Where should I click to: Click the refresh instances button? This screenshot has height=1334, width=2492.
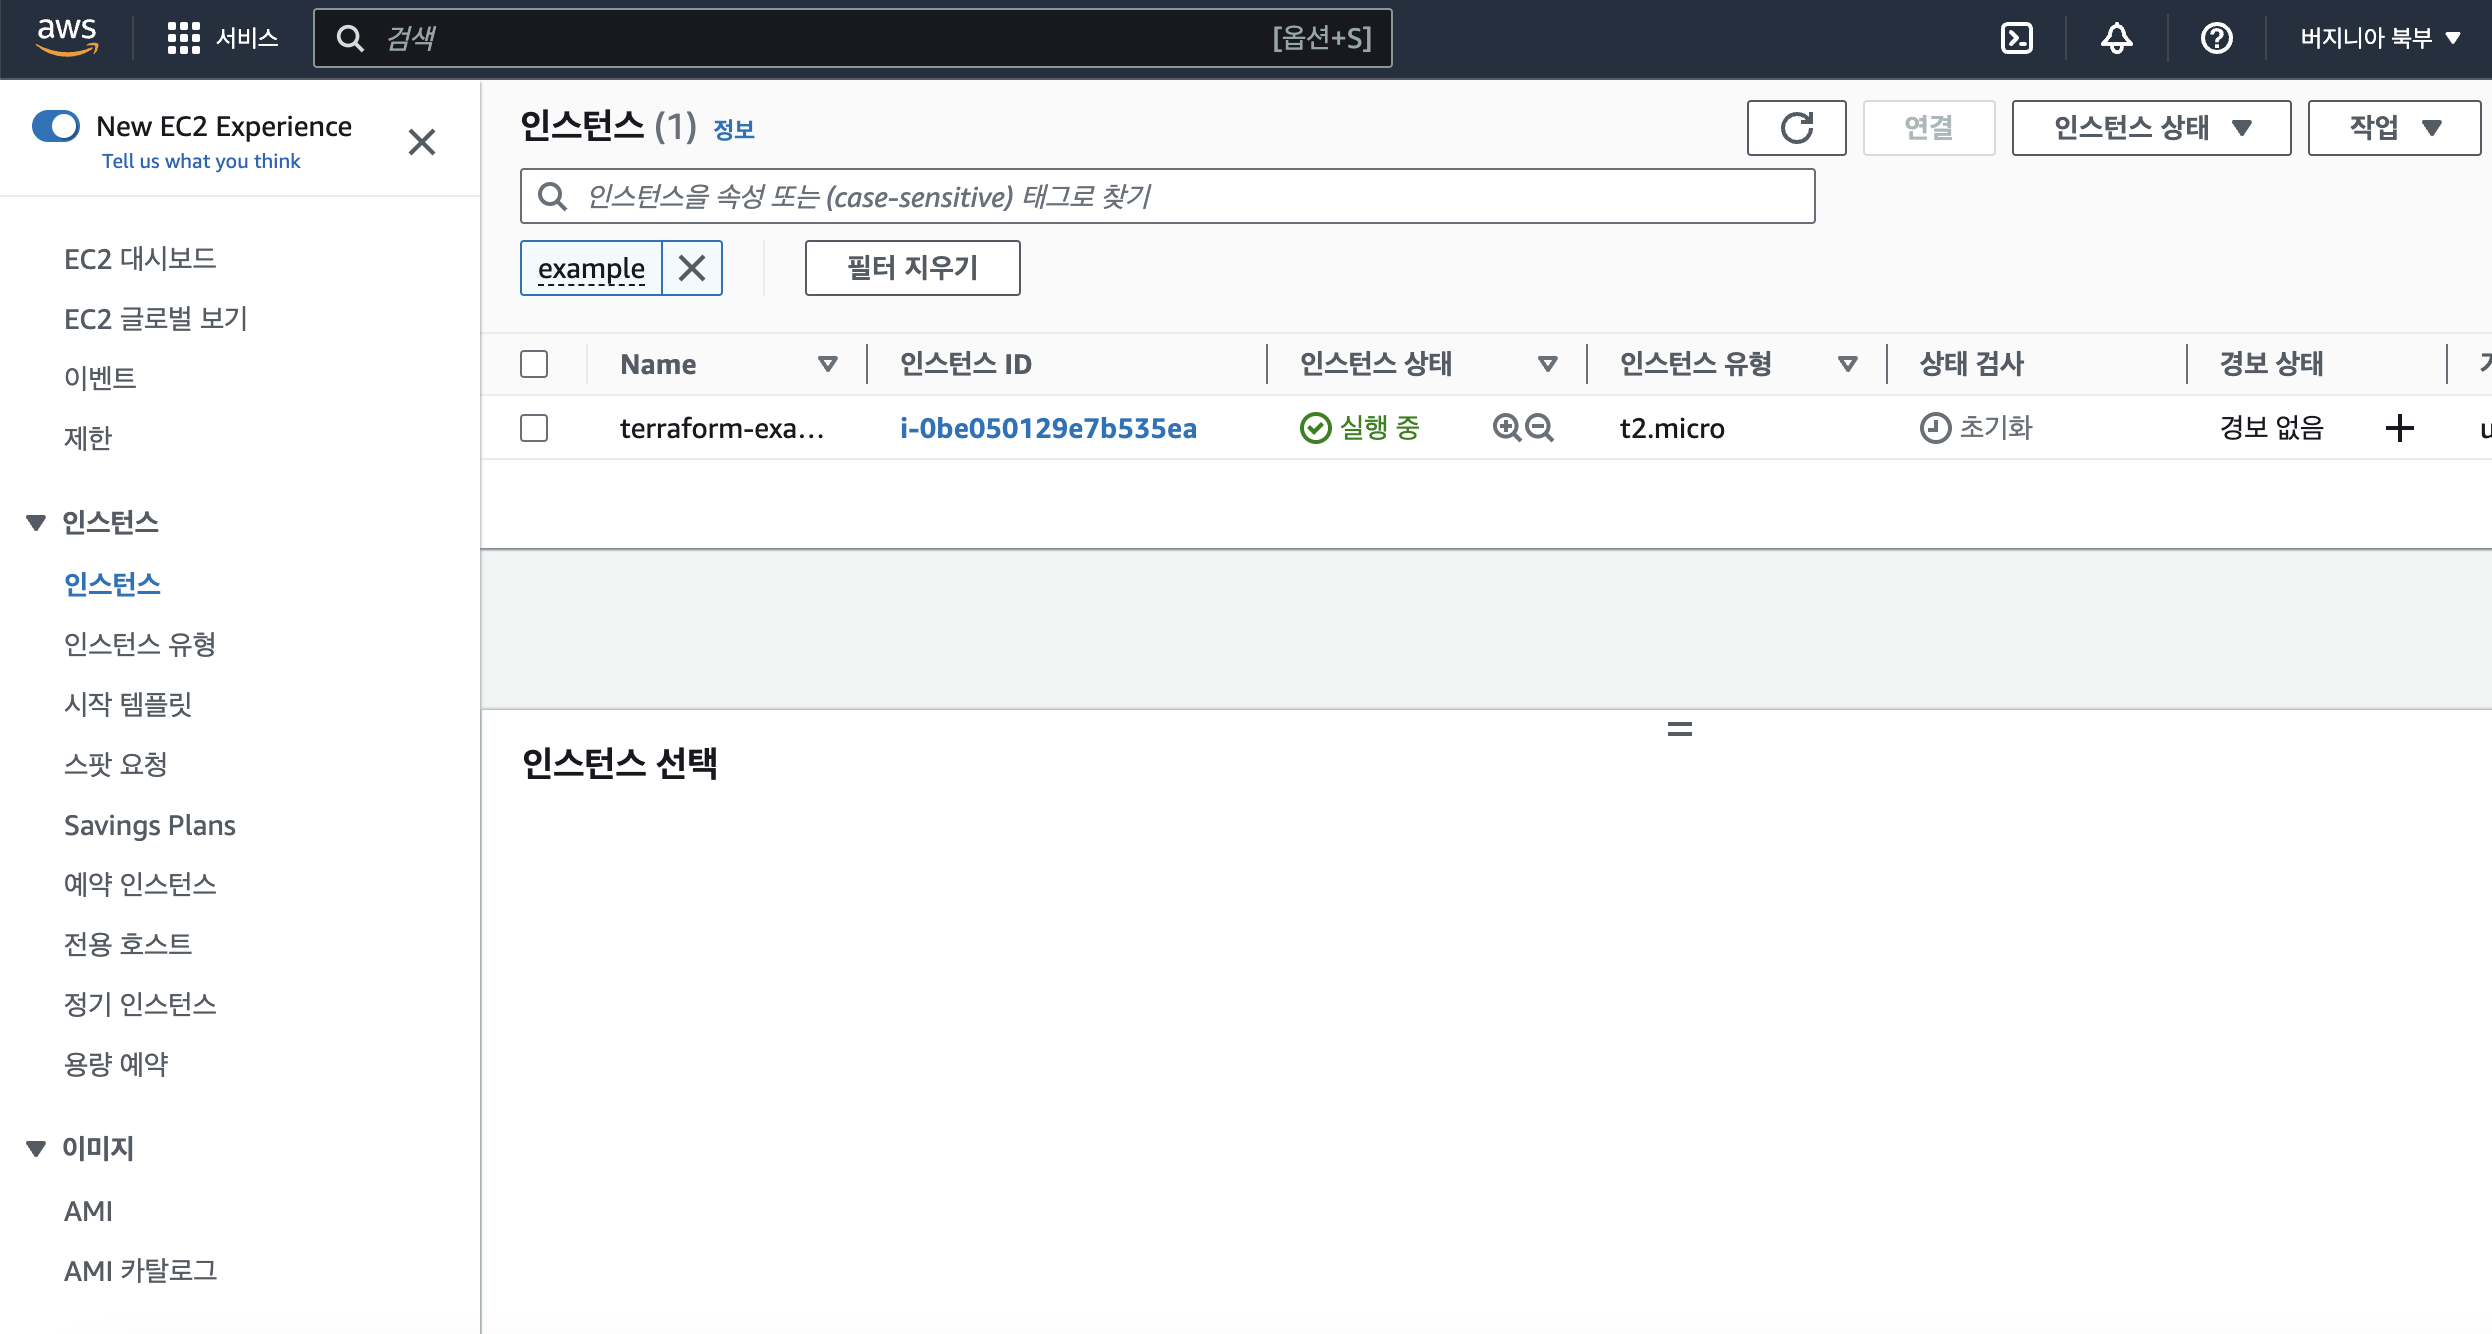click(x=1796, y=127)
